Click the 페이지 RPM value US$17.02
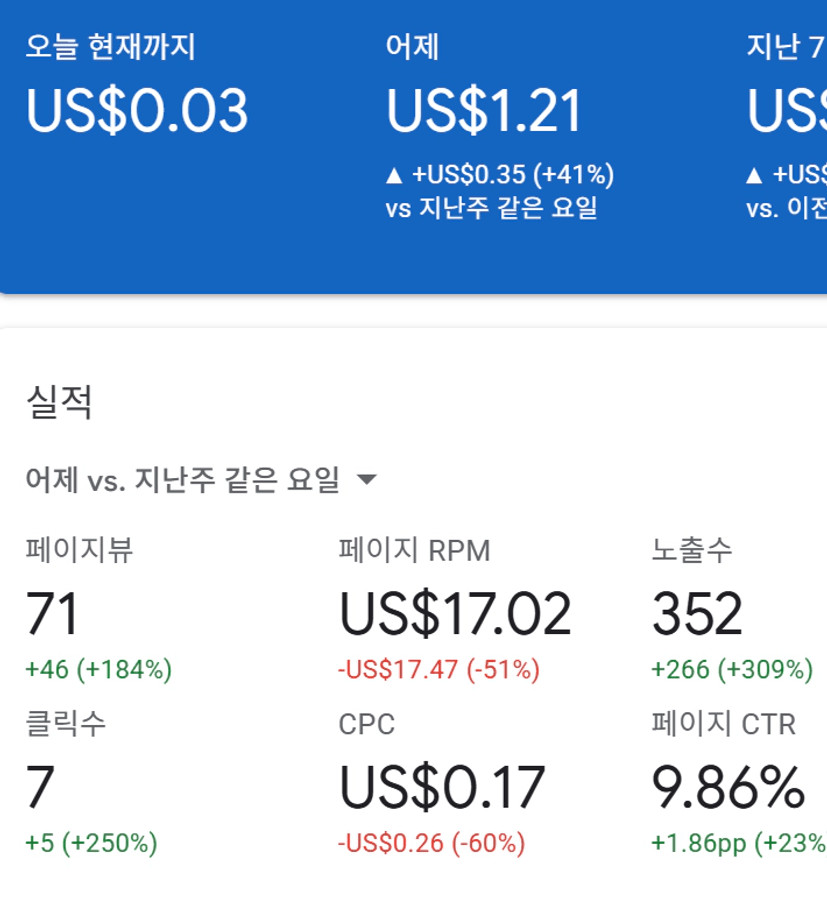827x905 pixels. [455, 614]
